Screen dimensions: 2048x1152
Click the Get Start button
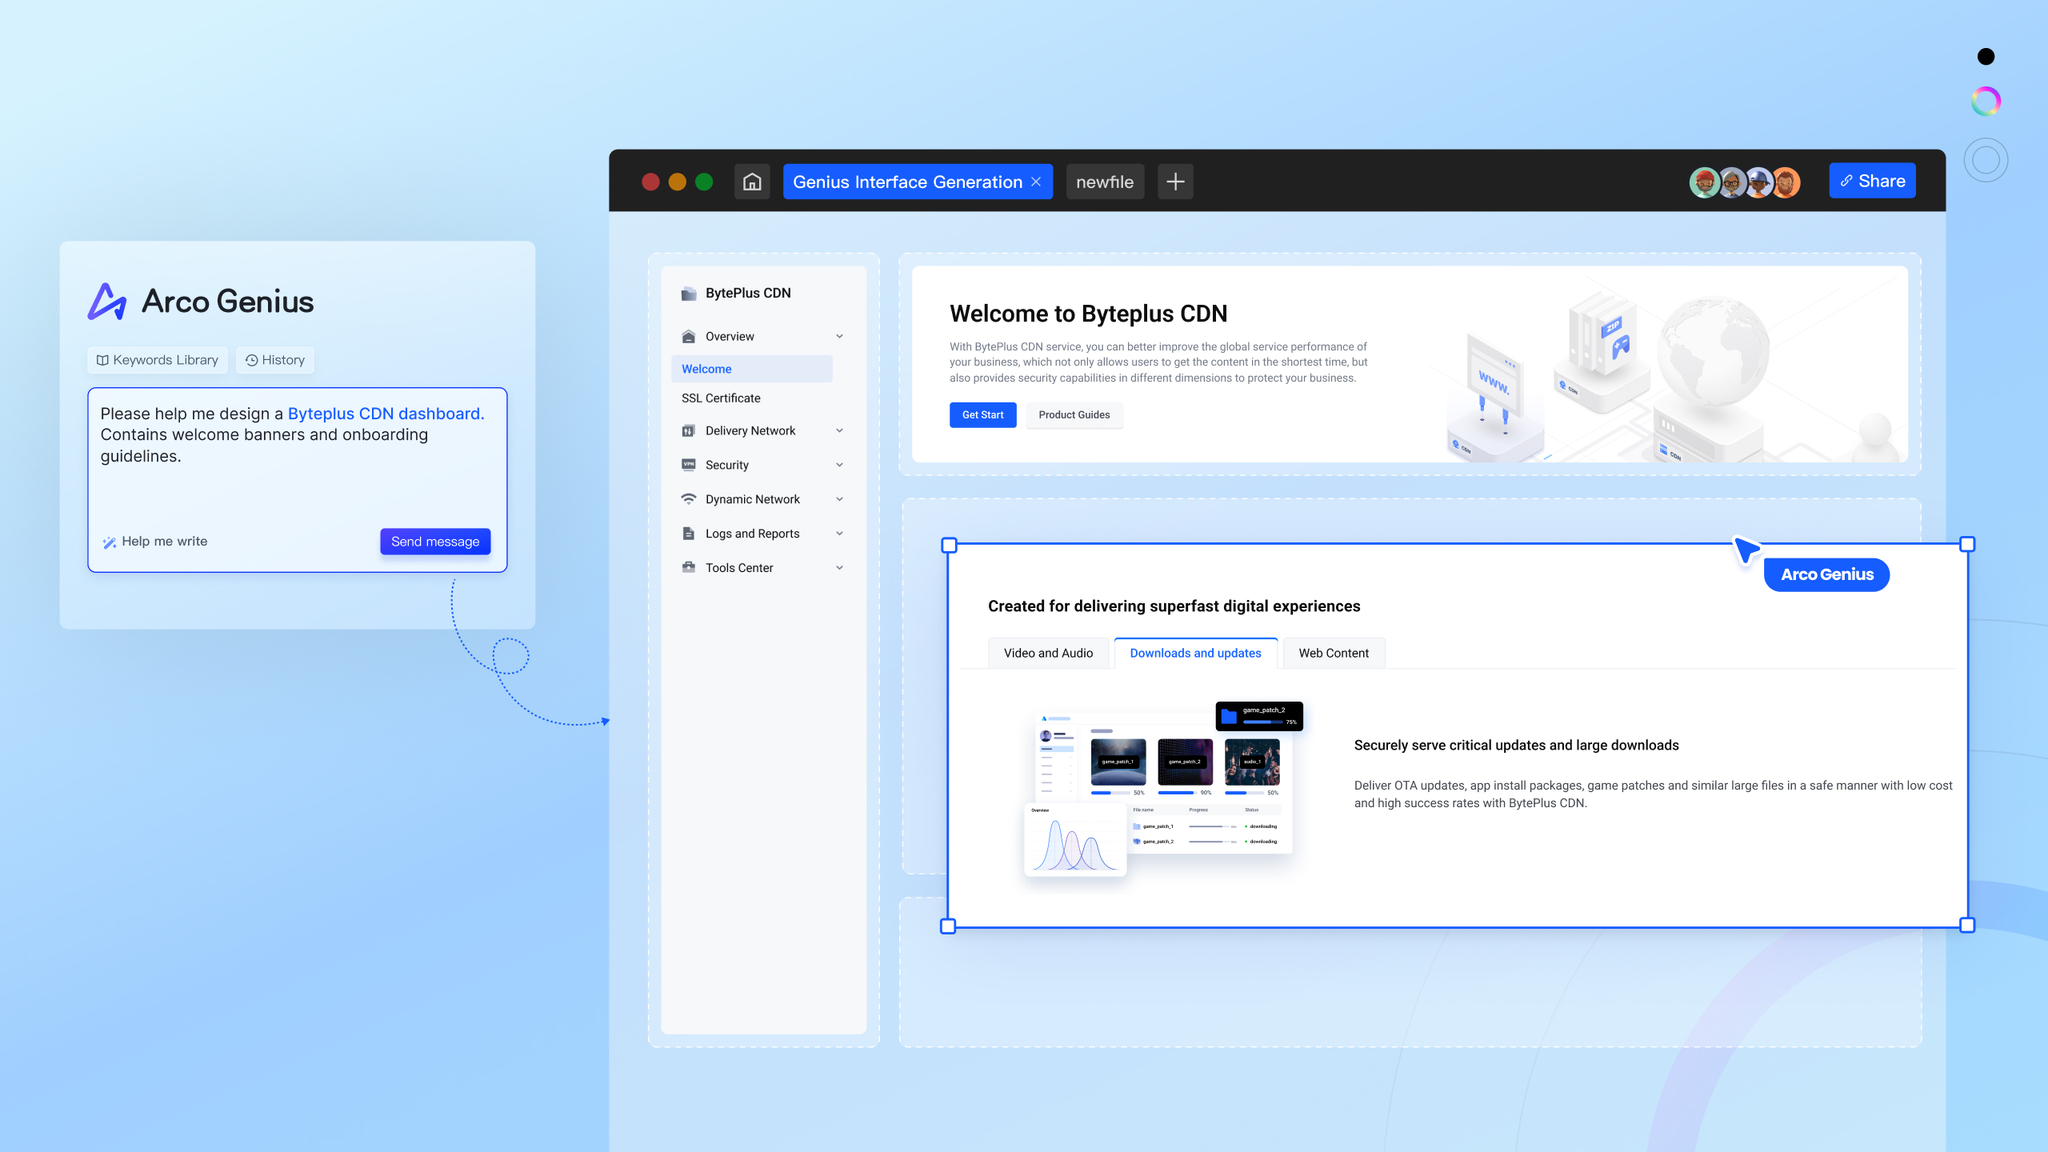click(982, 415)
